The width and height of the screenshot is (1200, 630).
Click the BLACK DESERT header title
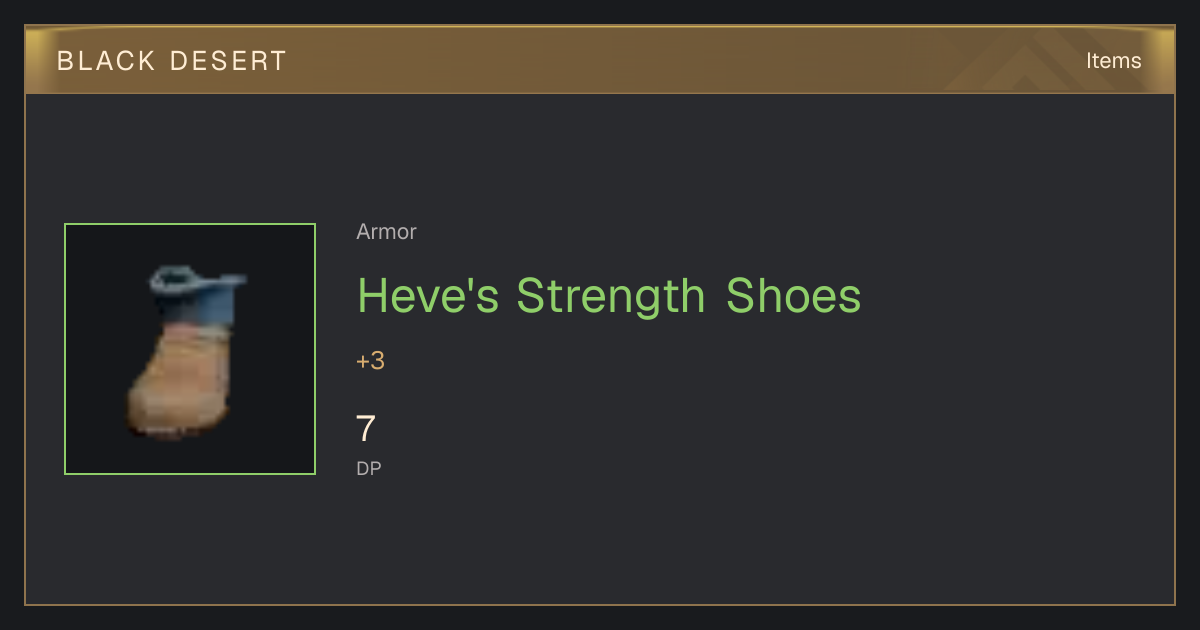(x=171, y=61)
